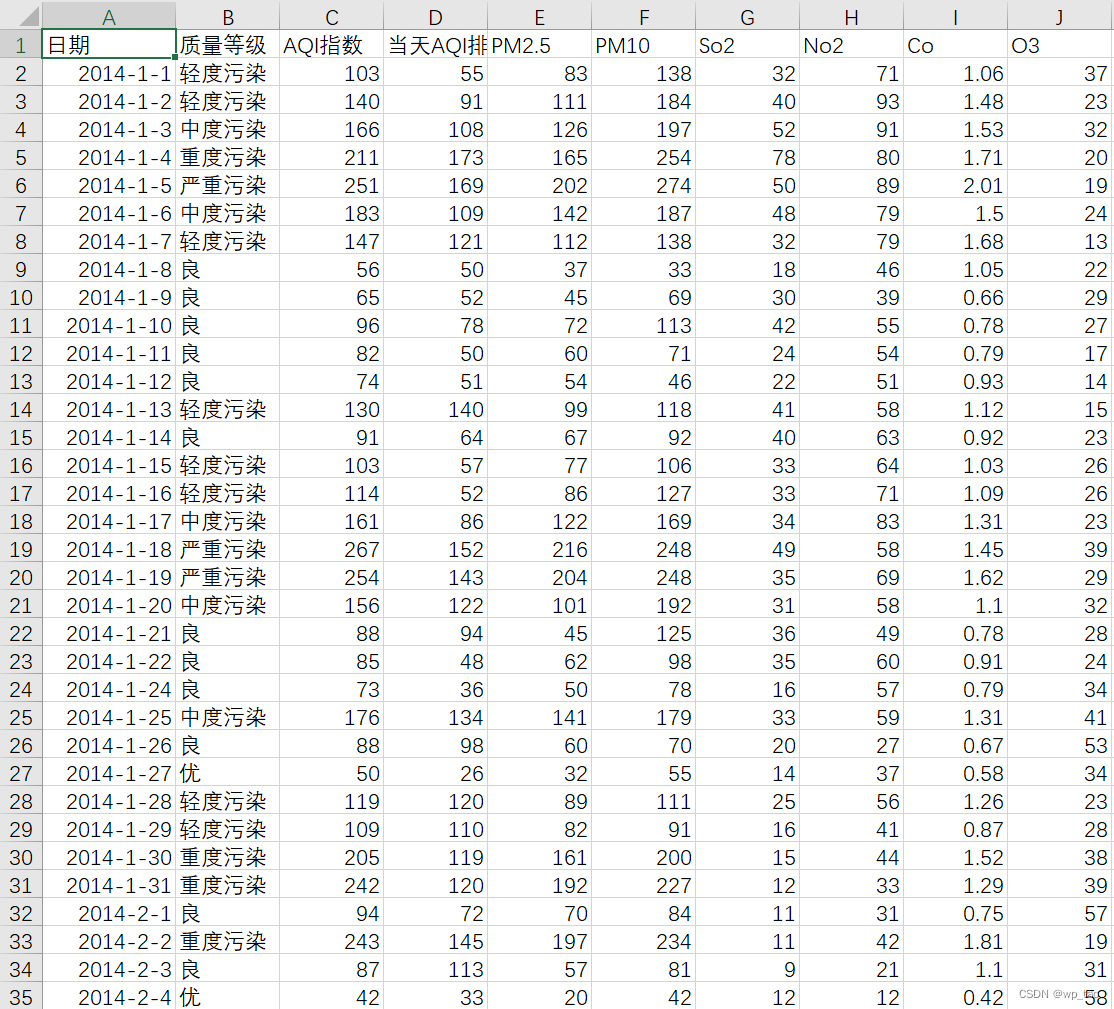Viewport: 1114px width, 1009px height.
Task: Click AQI value 42 in row 35
Action: pos(331,997)
